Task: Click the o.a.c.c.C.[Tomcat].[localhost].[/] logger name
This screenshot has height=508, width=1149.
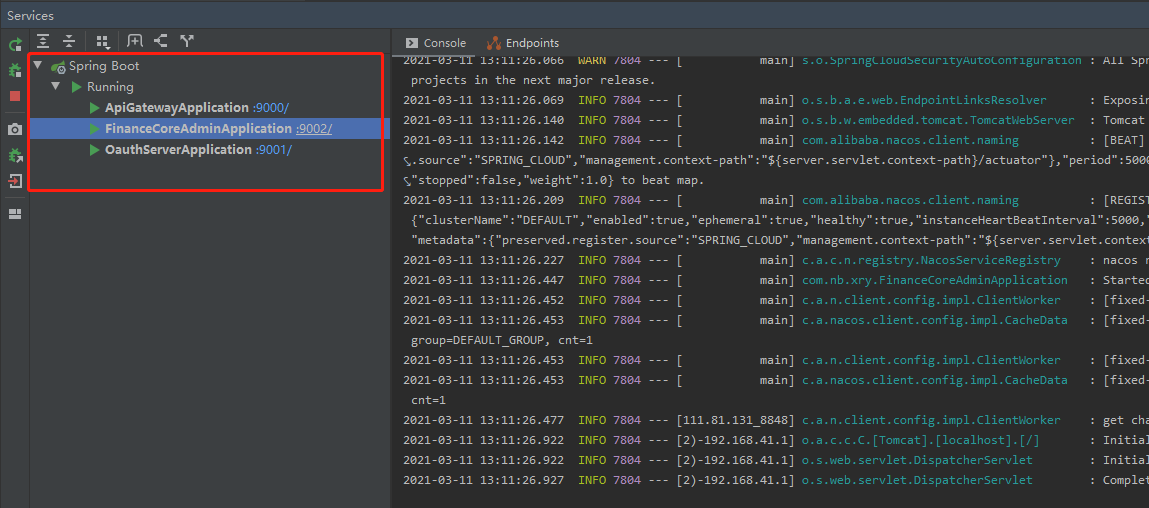Action: point(920,440)
